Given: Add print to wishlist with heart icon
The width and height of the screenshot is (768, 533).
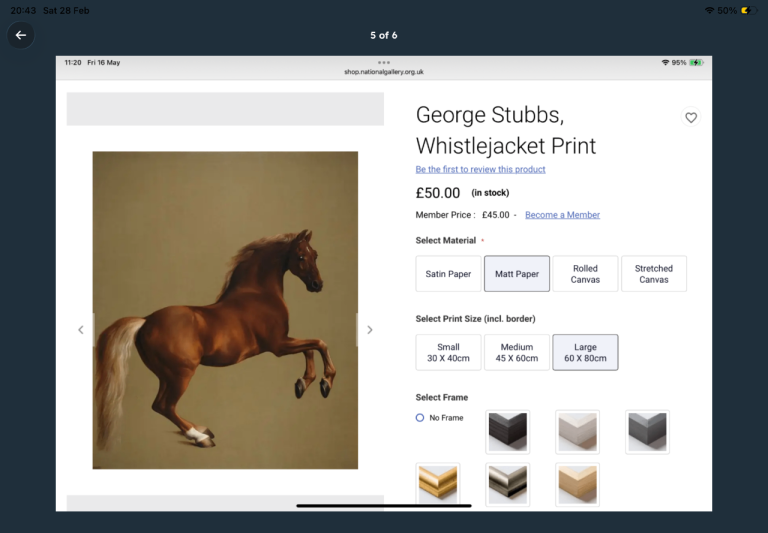Looking at the screenshot, I should (690, 118).
